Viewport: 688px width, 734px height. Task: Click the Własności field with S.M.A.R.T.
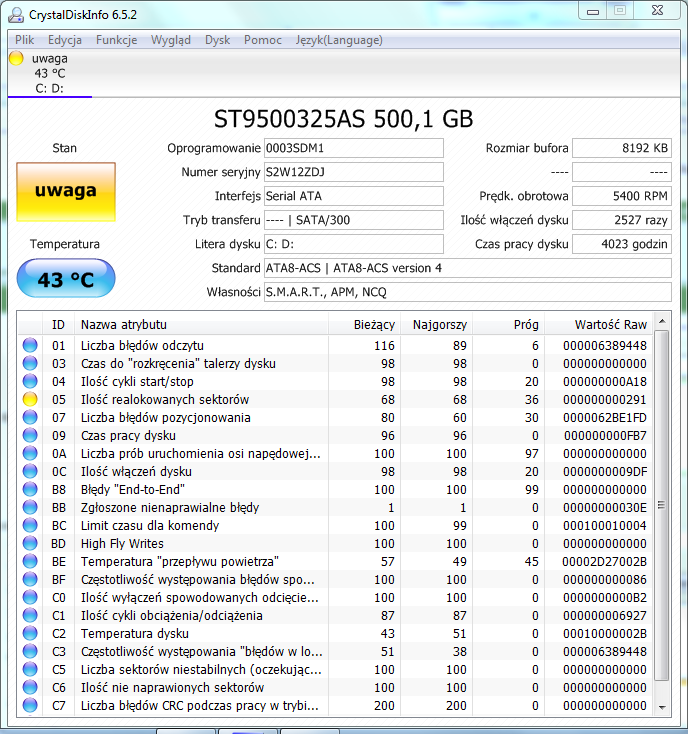click(468, 292)
